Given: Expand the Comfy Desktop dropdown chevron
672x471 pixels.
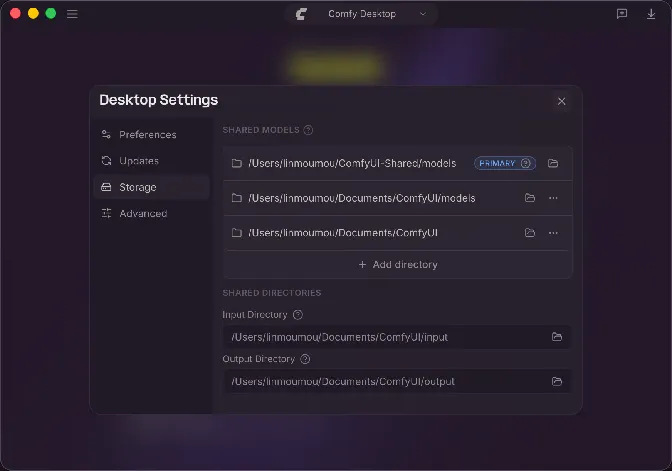Looking at the screenshot, I should (x=423, y=14).
